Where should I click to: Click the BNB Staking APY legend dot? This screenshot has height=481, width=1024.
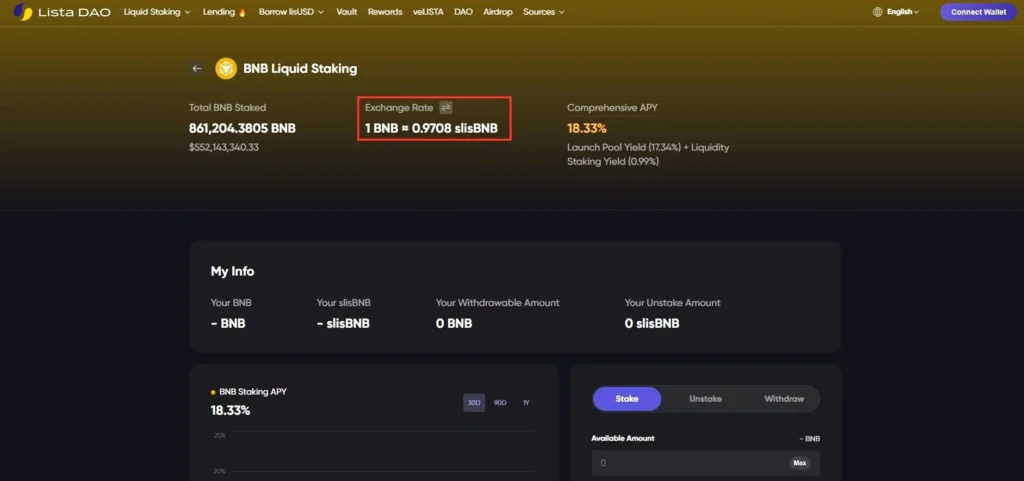(x=213, y=392)
